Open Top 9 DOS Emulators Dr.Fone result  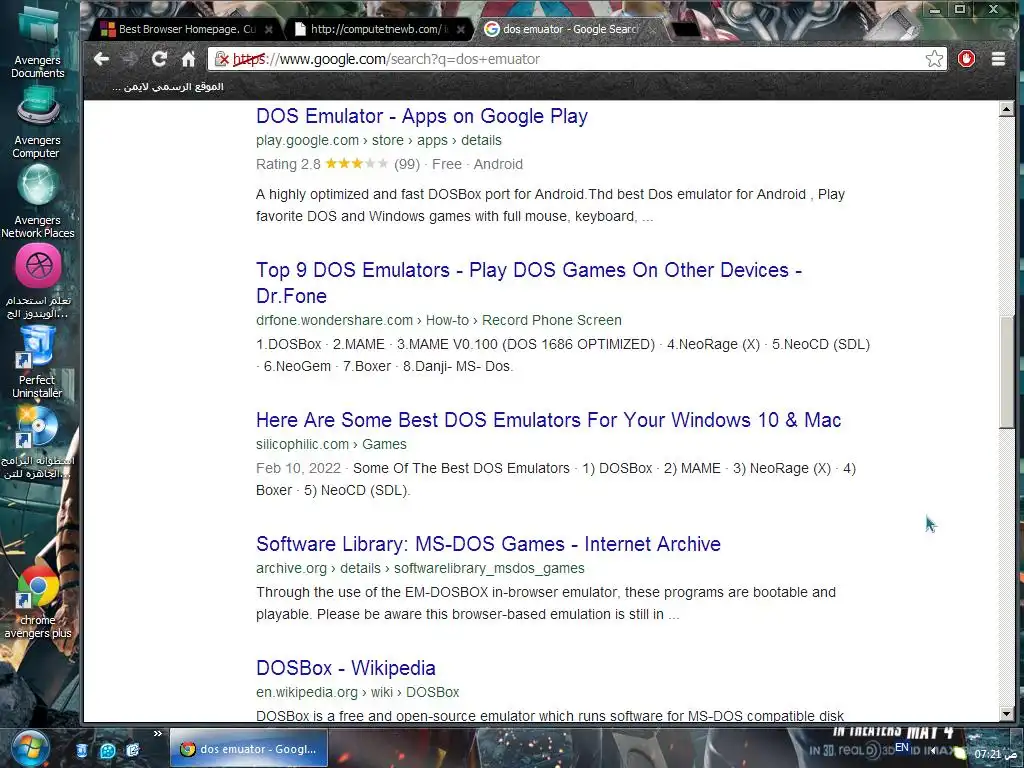click(x=529, y=283)
